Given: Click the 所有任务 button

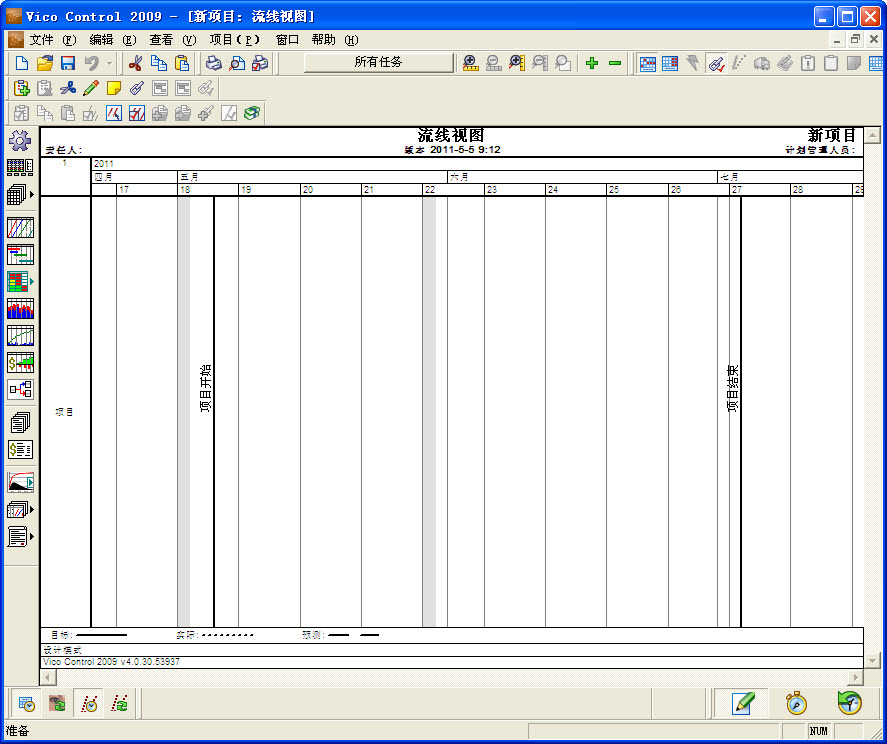Looking at the screenshot, I should [378, 63].
